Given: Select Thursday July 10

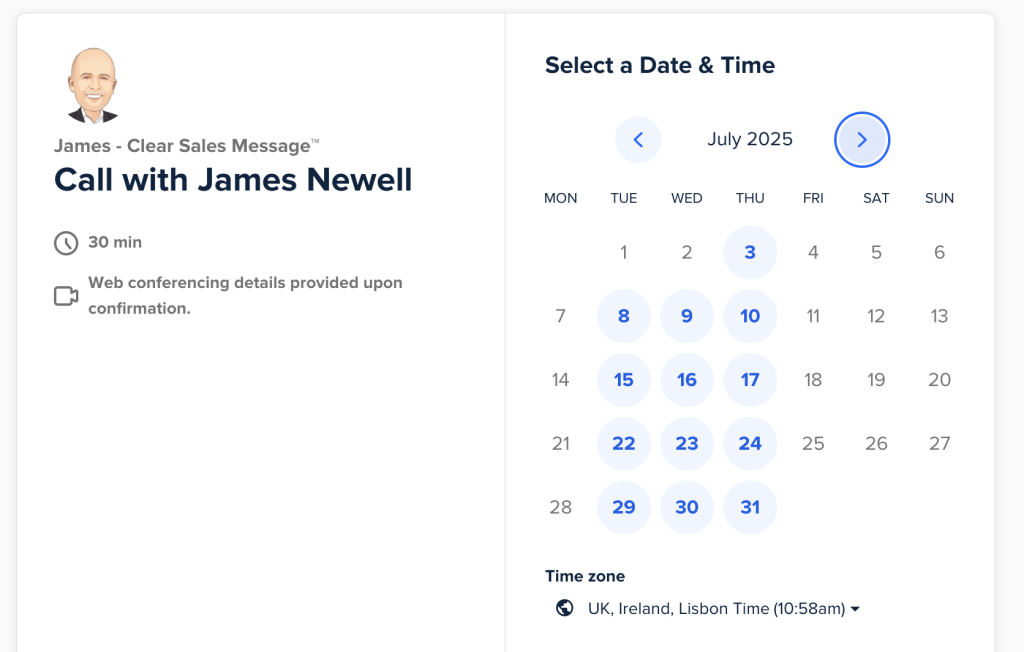Looking at the screenshot, I should point(750,316).
